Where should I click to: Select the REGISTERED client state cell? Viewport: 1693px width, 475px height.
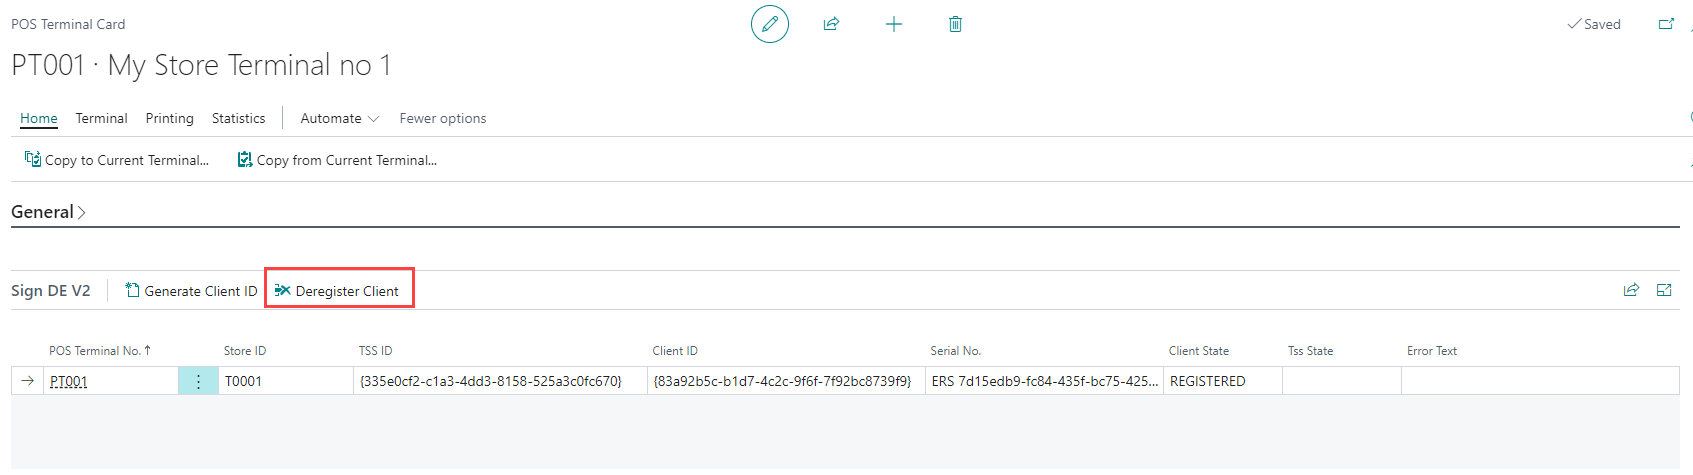[x=1222, y=381]
